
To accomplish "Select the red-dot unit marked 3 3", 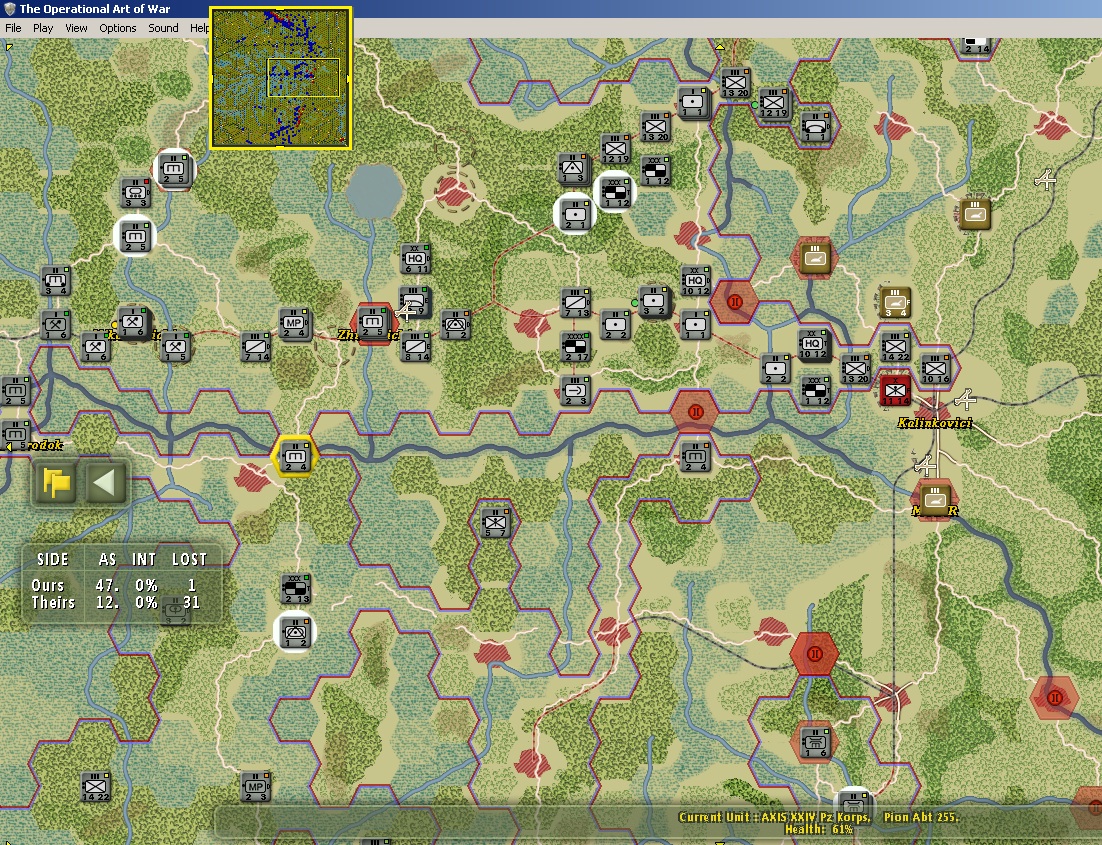I will coord(134,193).
